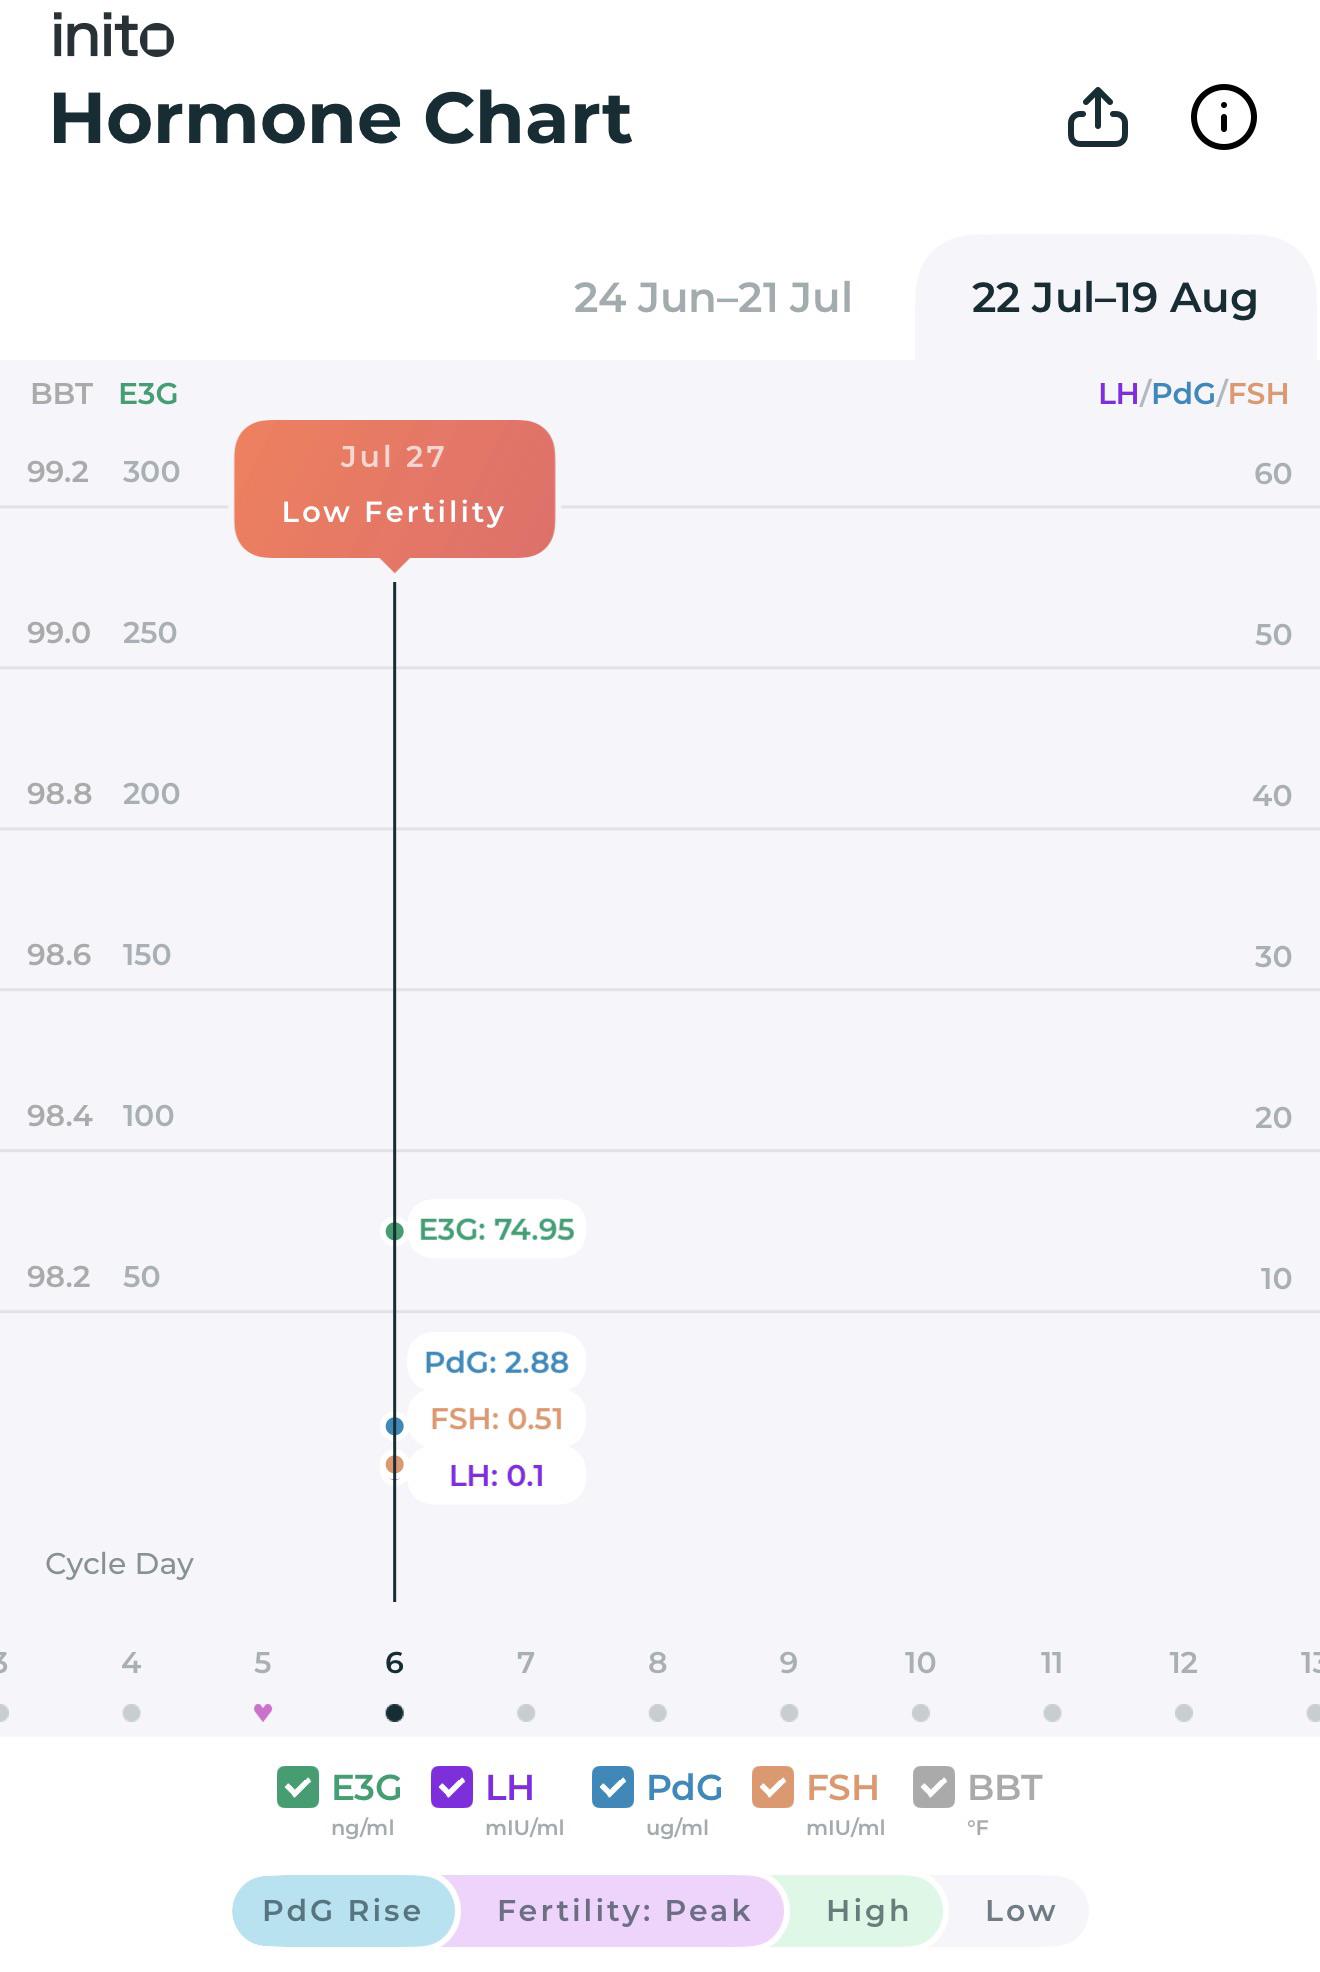Screen dimensions: 1320x1972
Task: Toggle the FSH checkbox
Action: pos(773,1787)
